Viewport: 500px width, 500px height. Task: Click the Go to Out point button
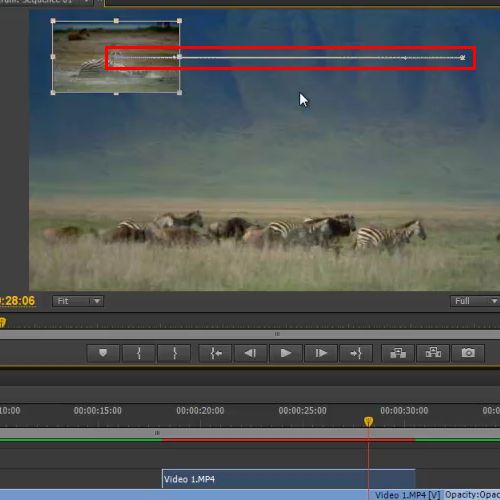coord(356,353)
